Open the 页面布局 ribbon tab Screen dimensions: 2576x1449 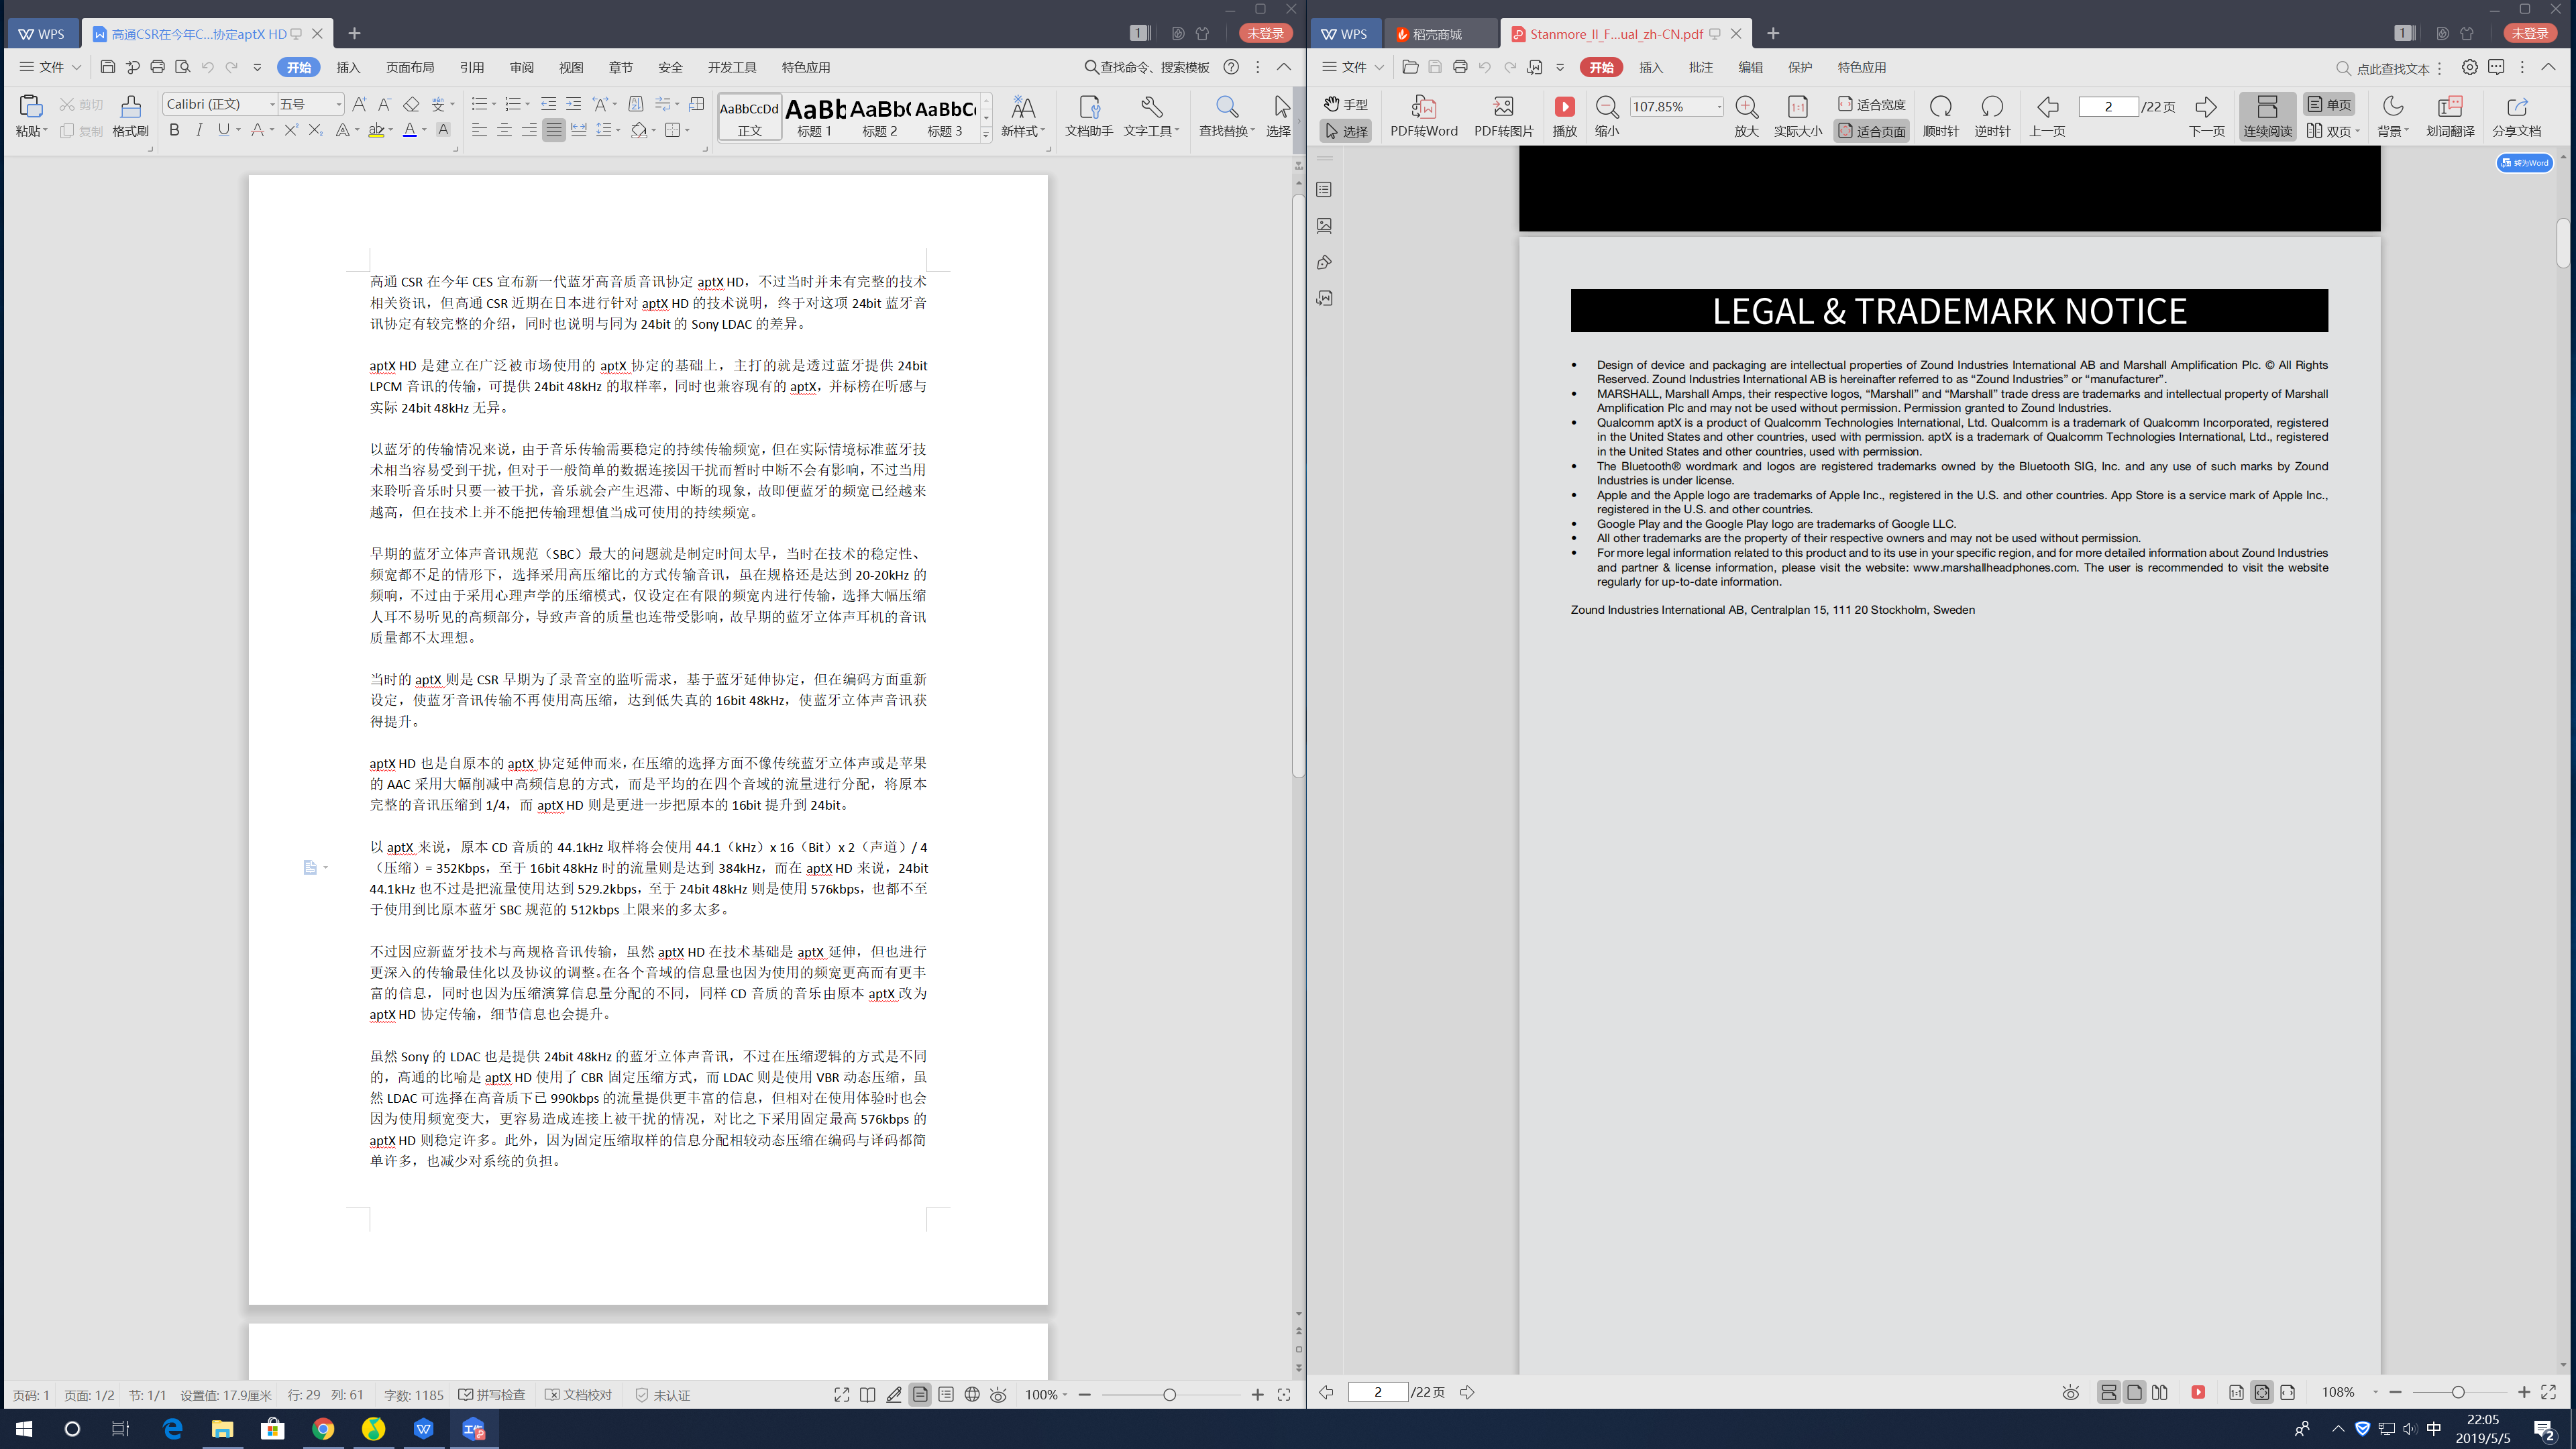(x=410, y=67)
